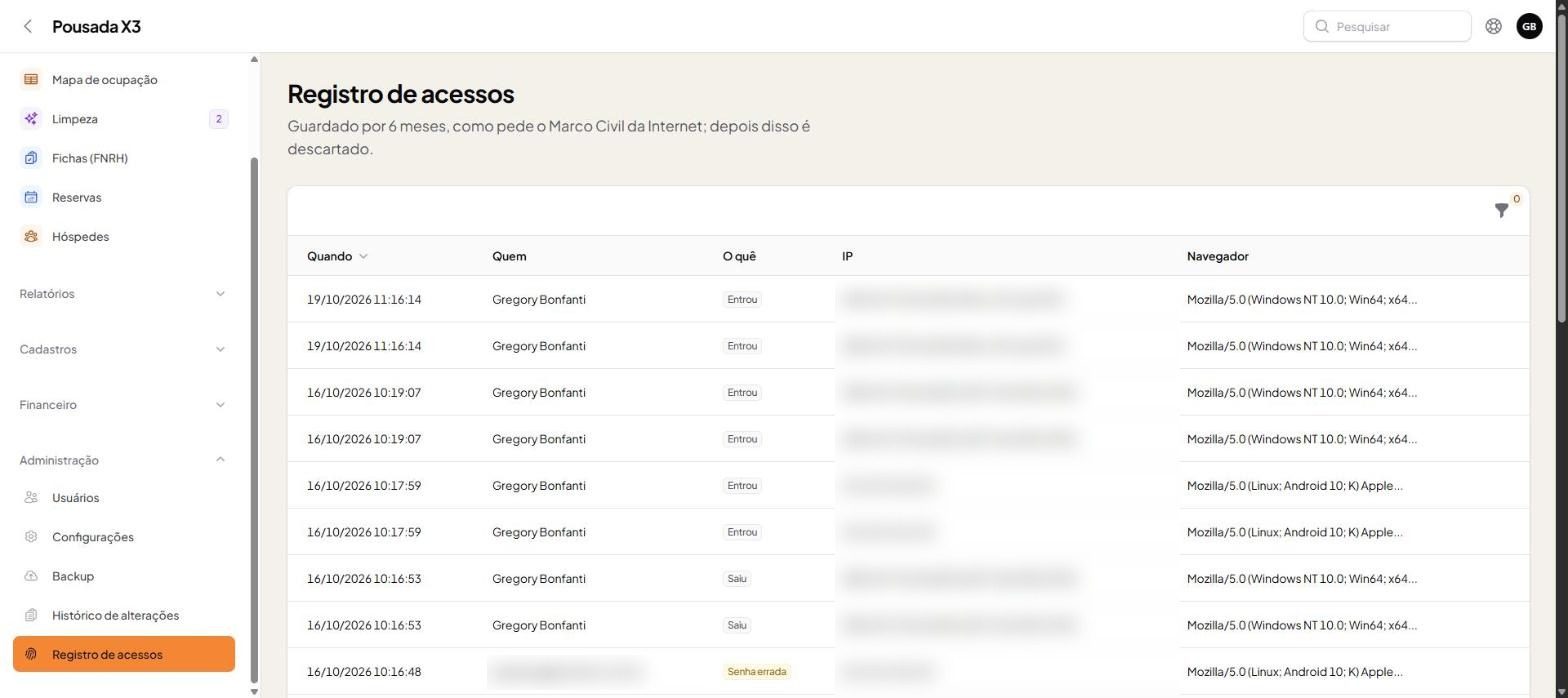Sort by the Quando column arrow
The height and width of the screenshot is (698, 1568).
pyautogui.click(x=363, y=257)
